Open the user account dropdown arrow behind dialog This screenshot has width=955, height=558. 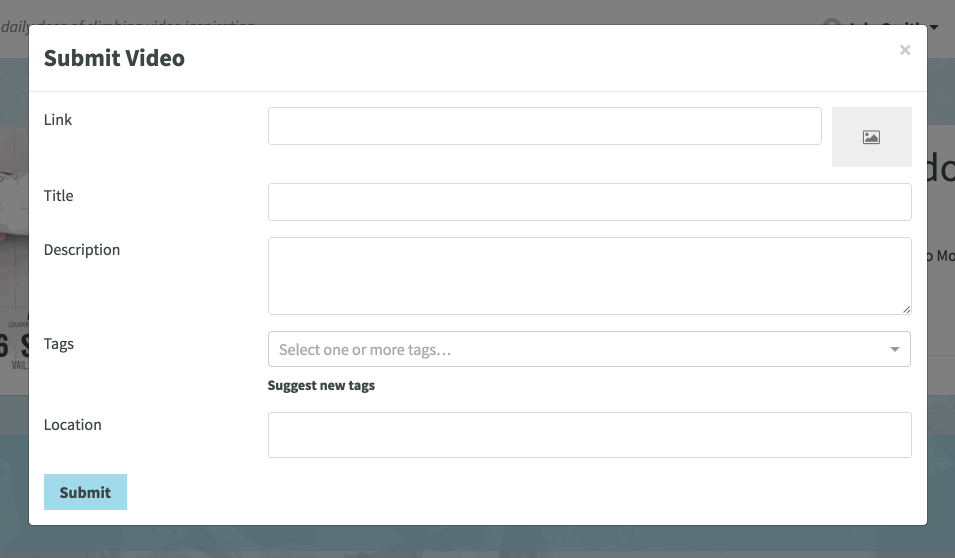[934, 27]
